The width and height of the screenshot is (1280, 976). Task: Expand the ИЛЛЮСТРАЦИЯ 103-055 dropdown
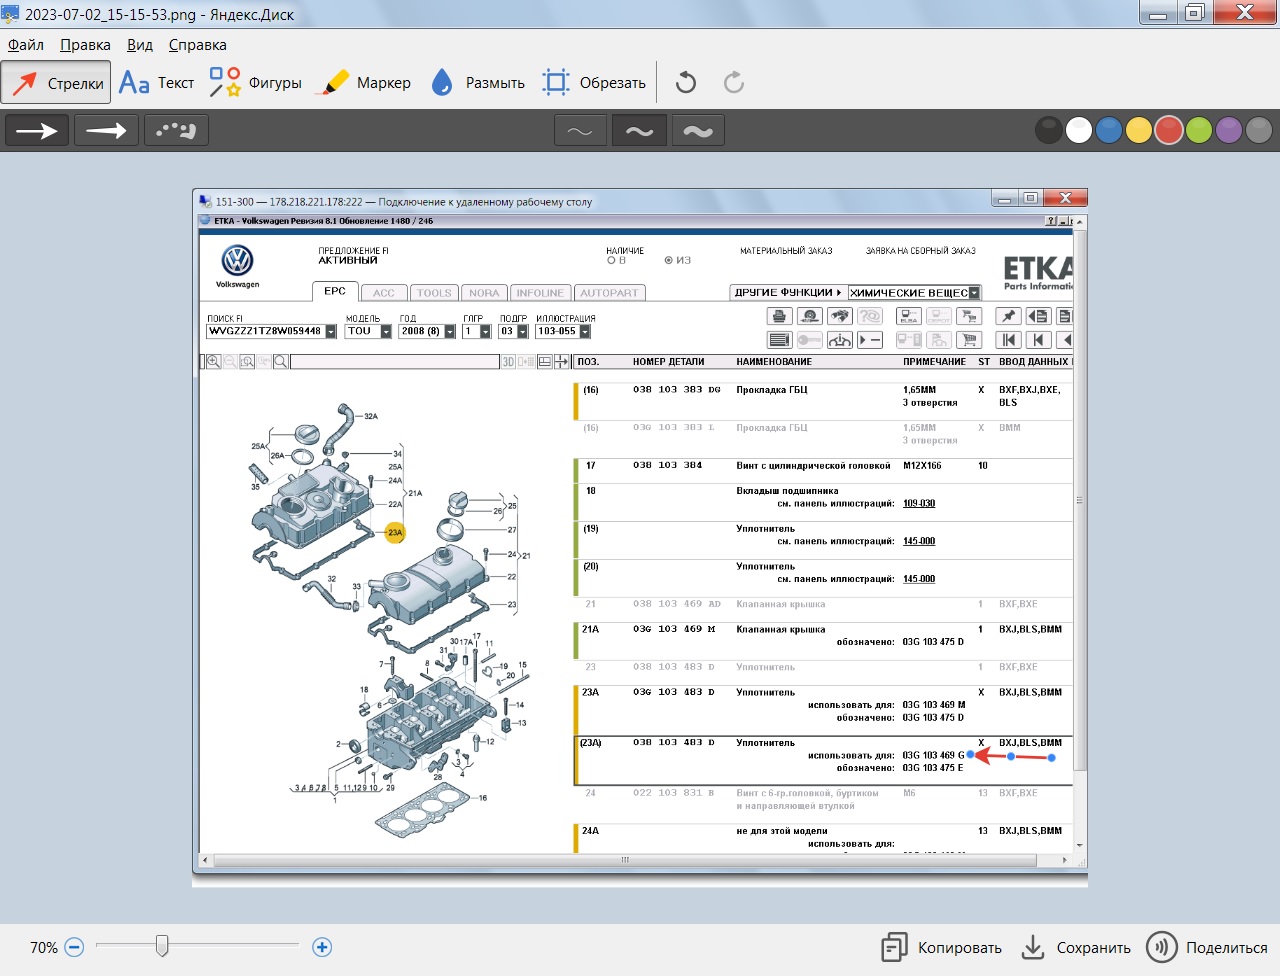pyautogui.click(x=585, y=332)
